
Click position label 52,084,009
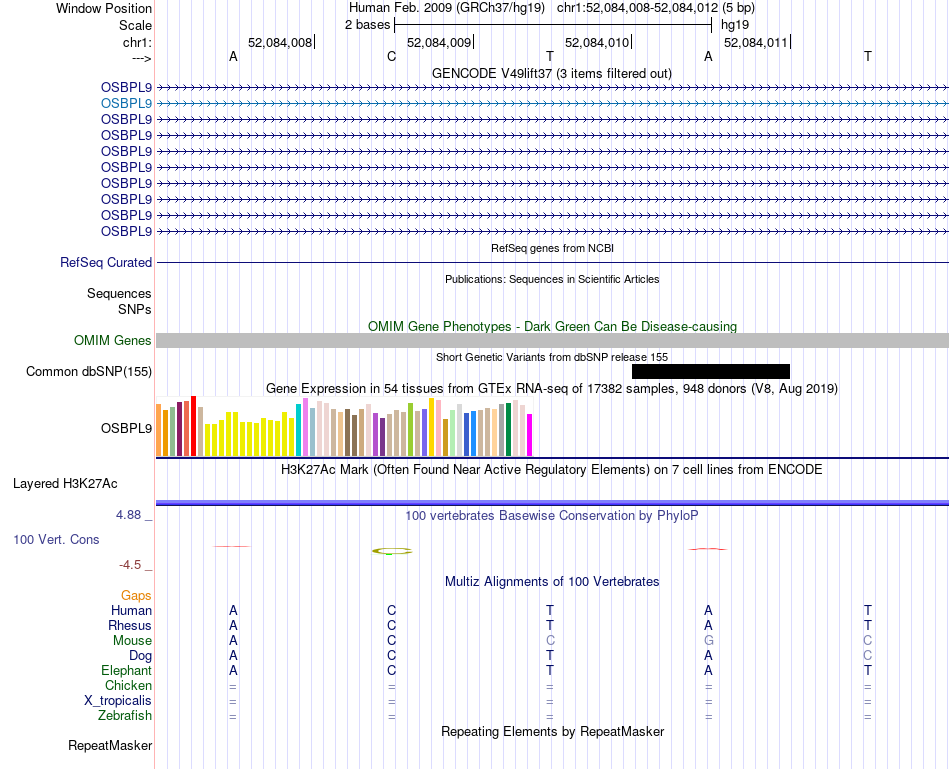tap(439, 42)
